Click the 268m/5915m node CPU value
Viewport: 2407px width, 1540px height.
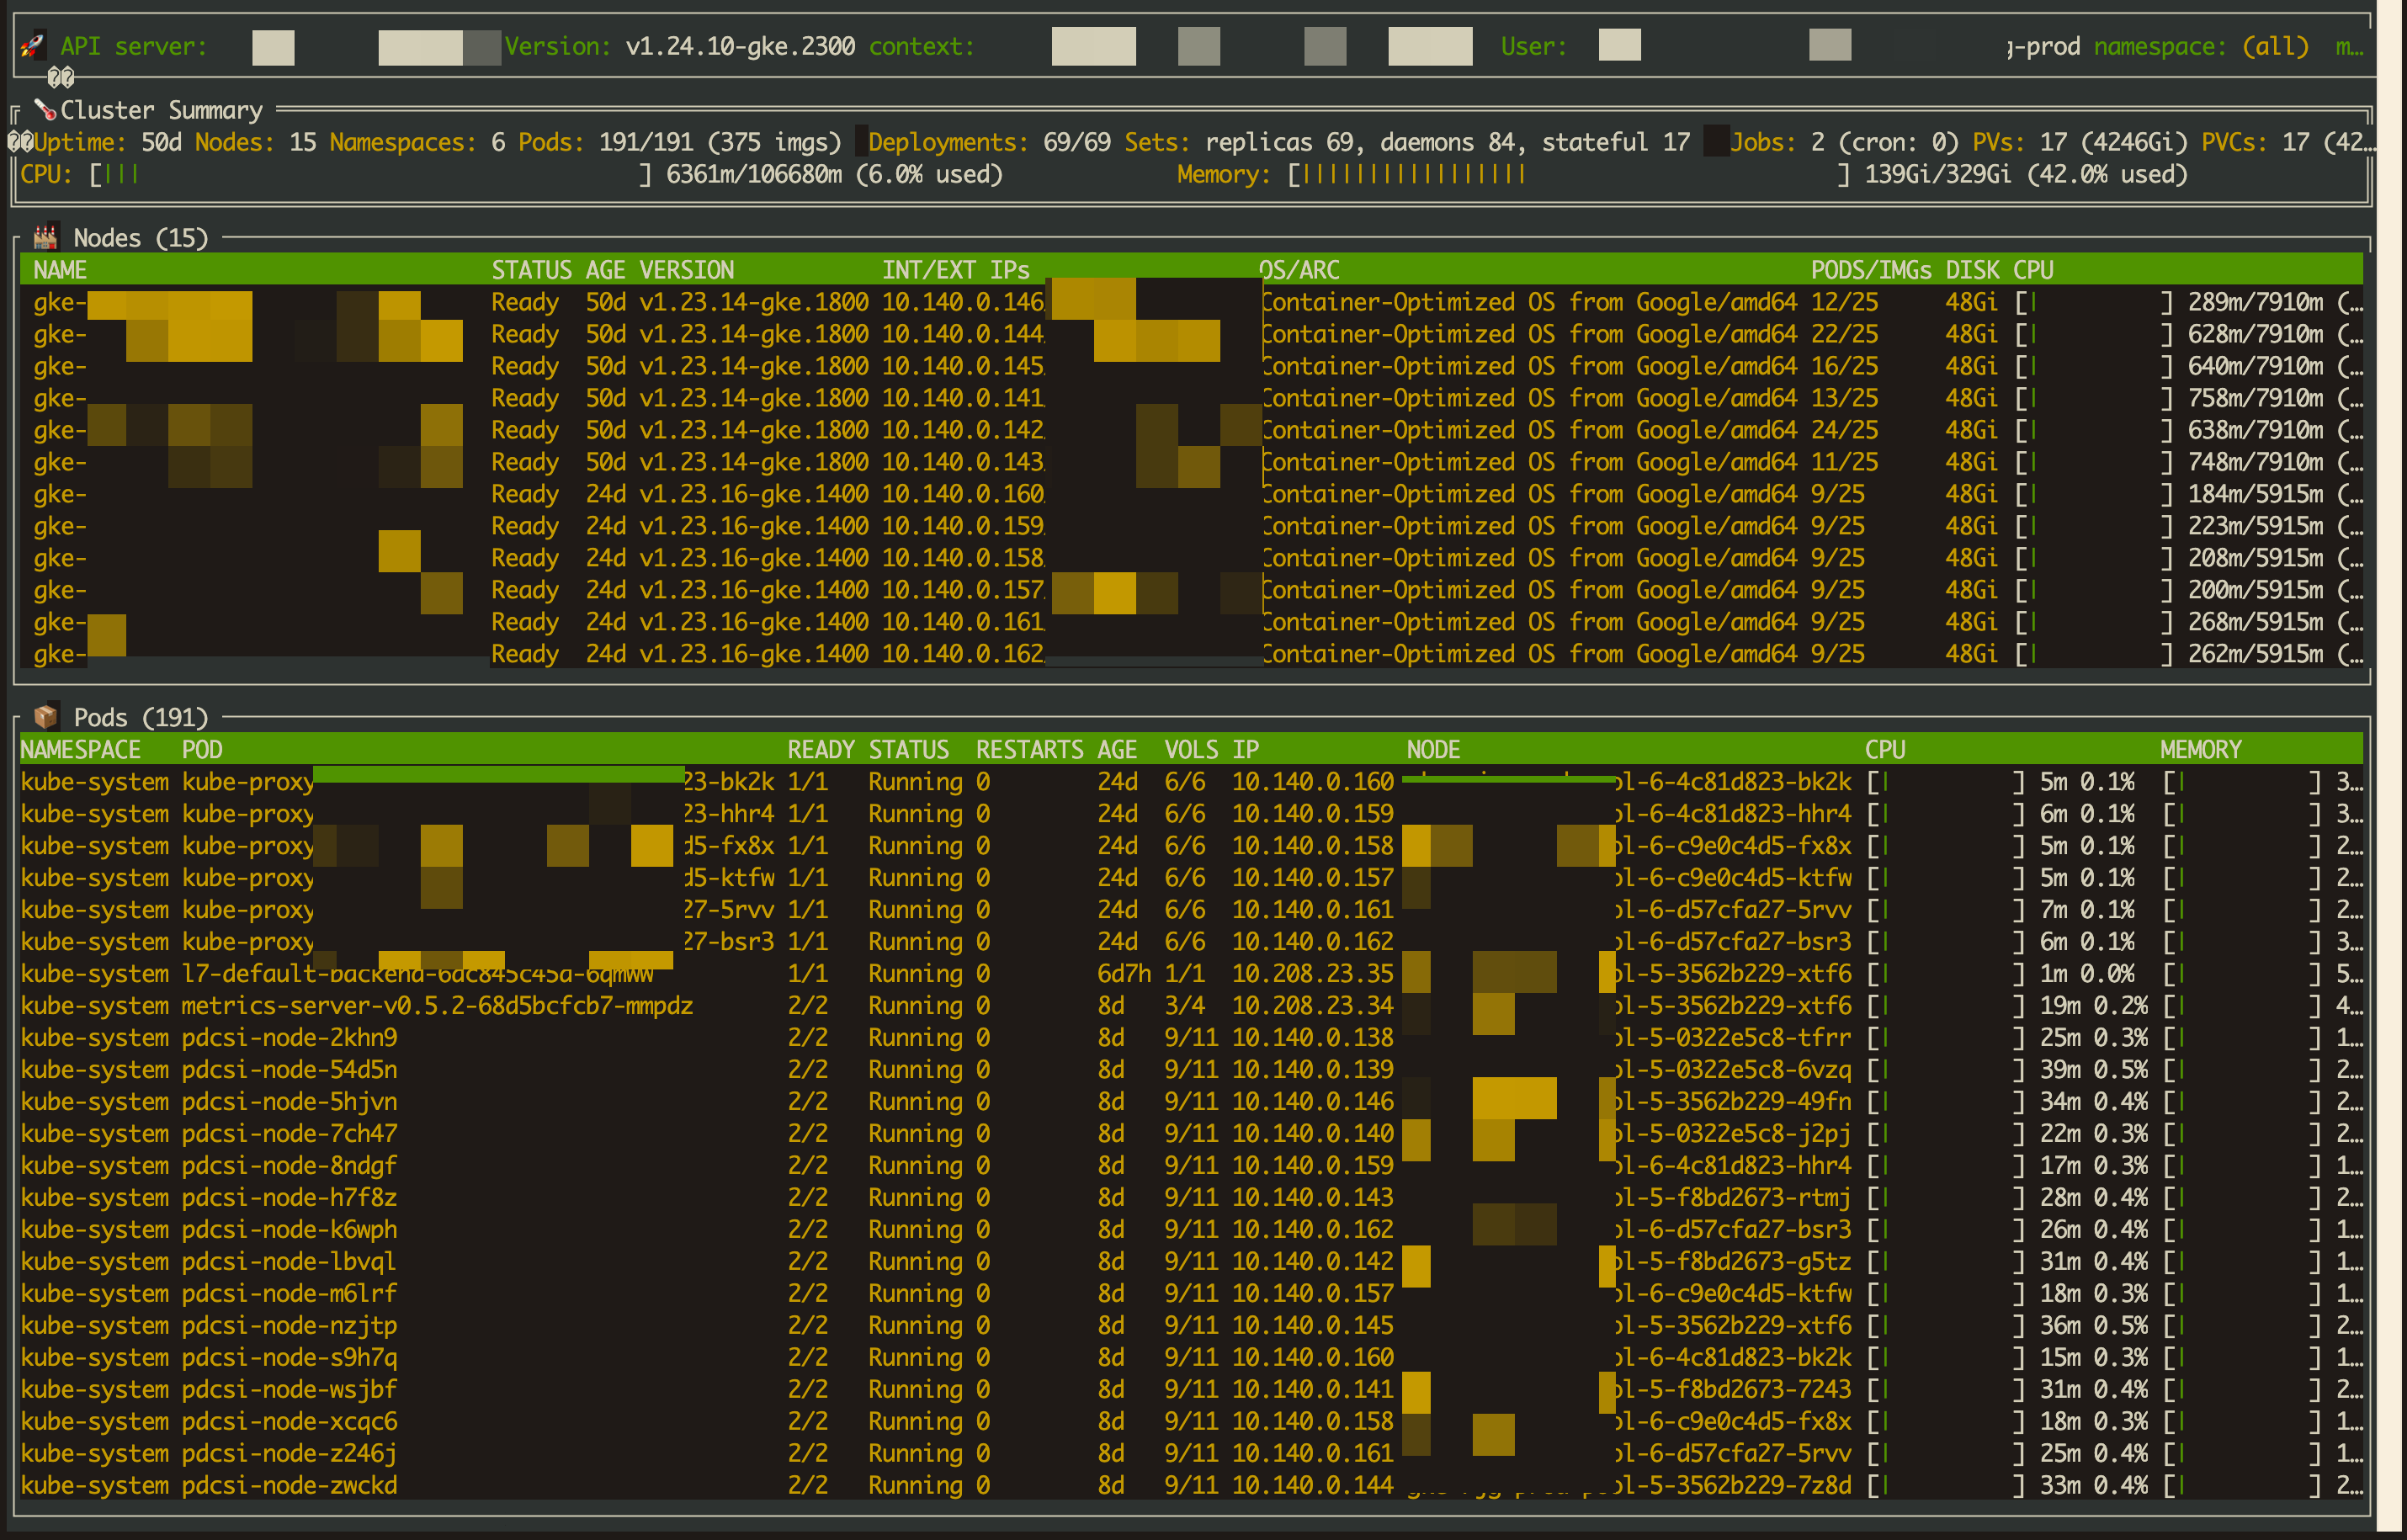click(x=2255, y=622)
